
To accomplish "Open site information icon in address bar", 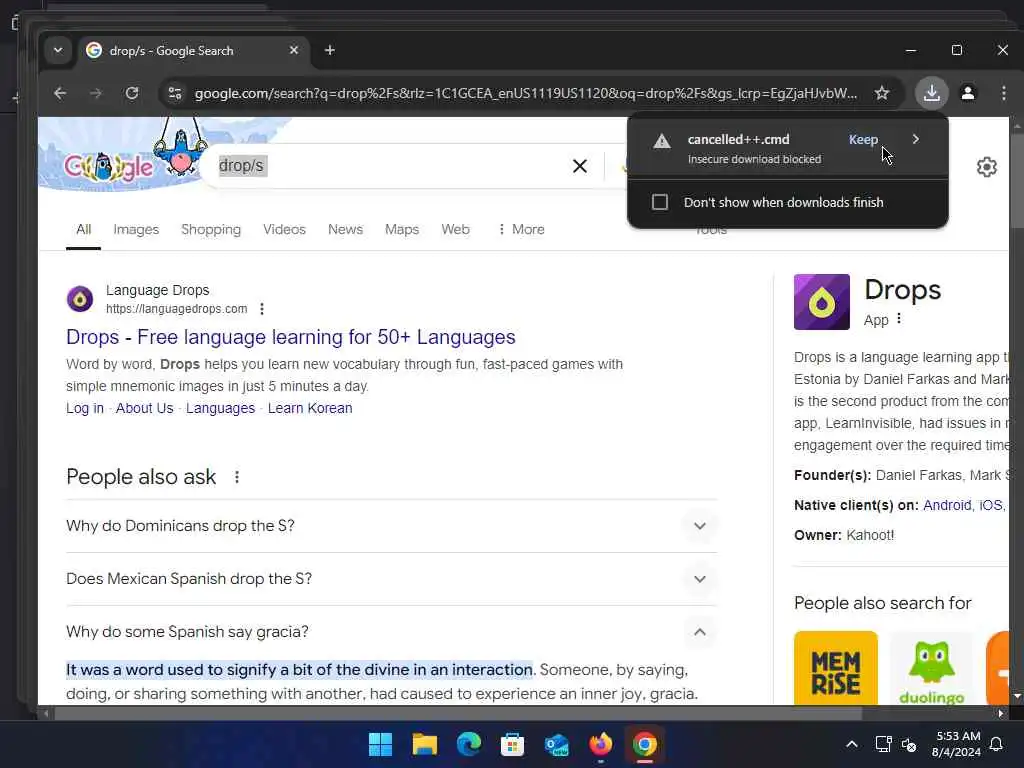I will click(x=174, y=93).
